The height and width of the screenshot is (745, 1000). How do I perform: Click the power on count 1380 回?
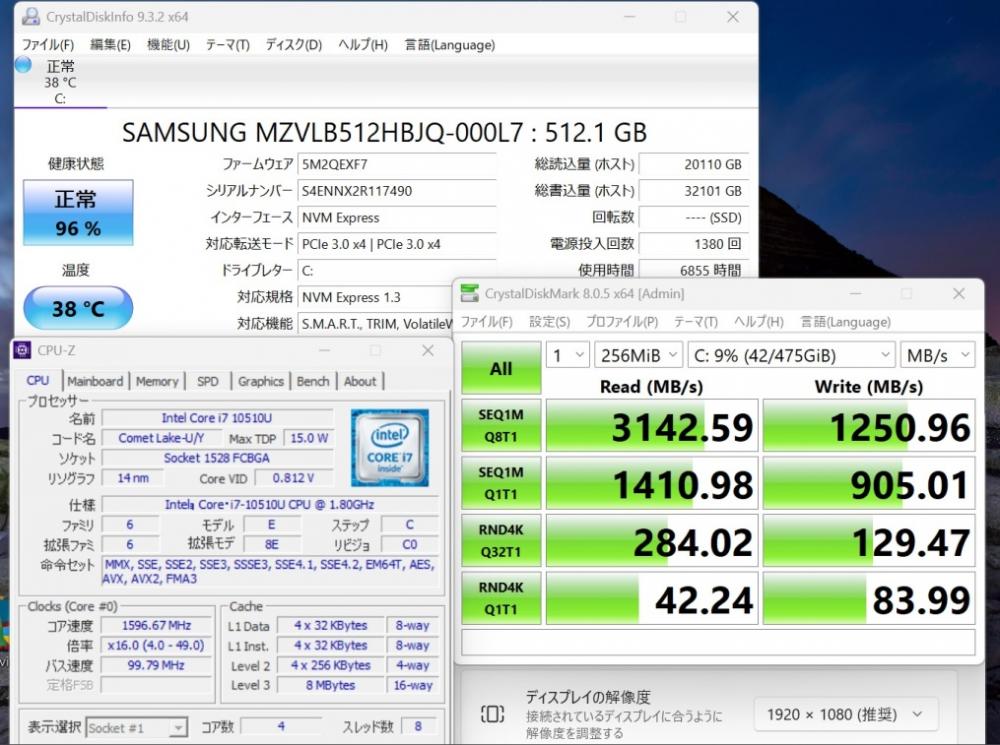click(x=693, y=244)
